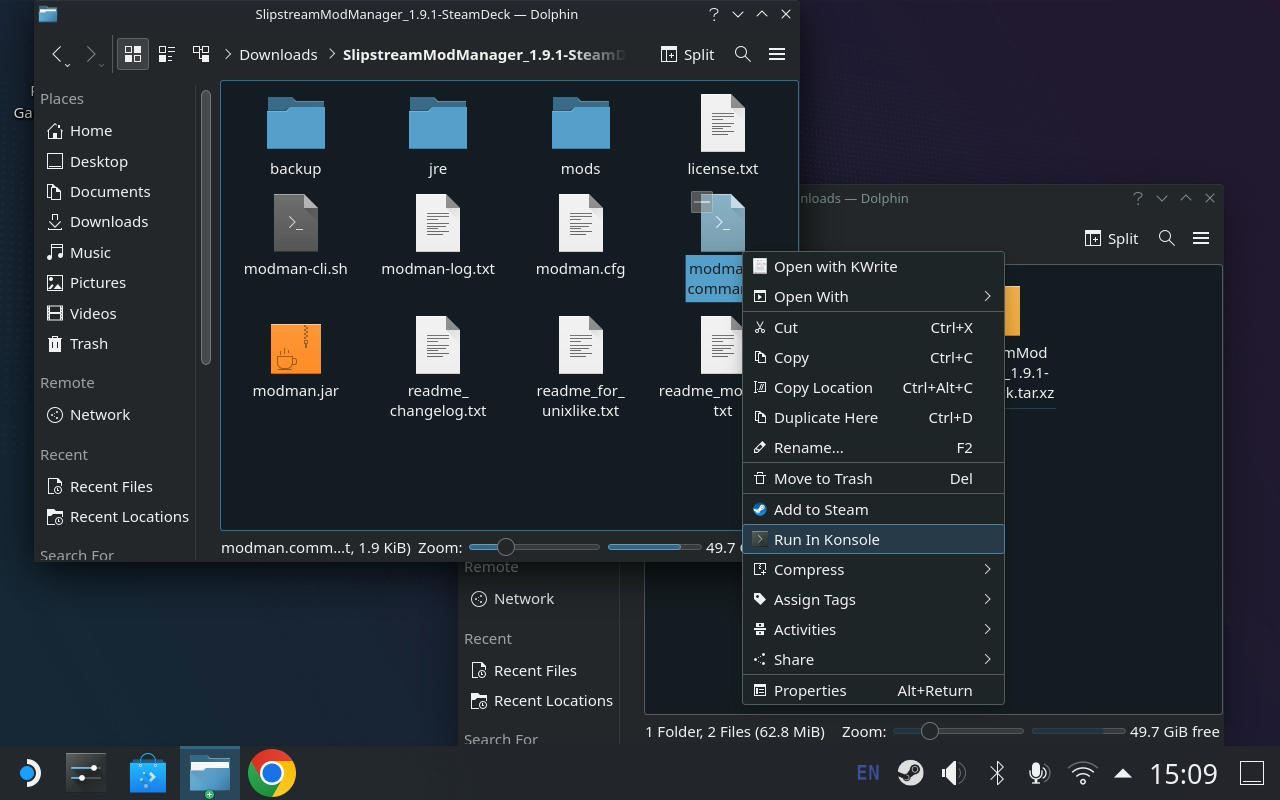
Task: Open the Wi-Fi network tray icon
Action: point(1082,773)
